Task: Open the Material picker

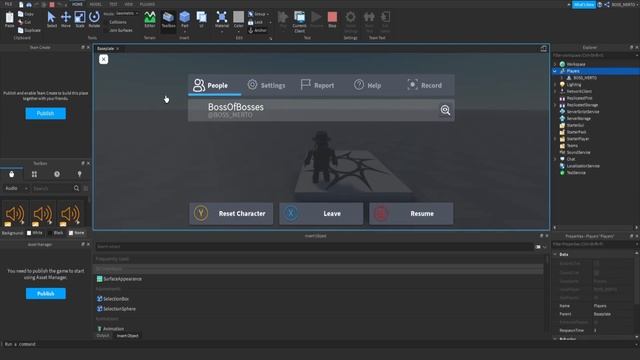Action: [222, 19]
